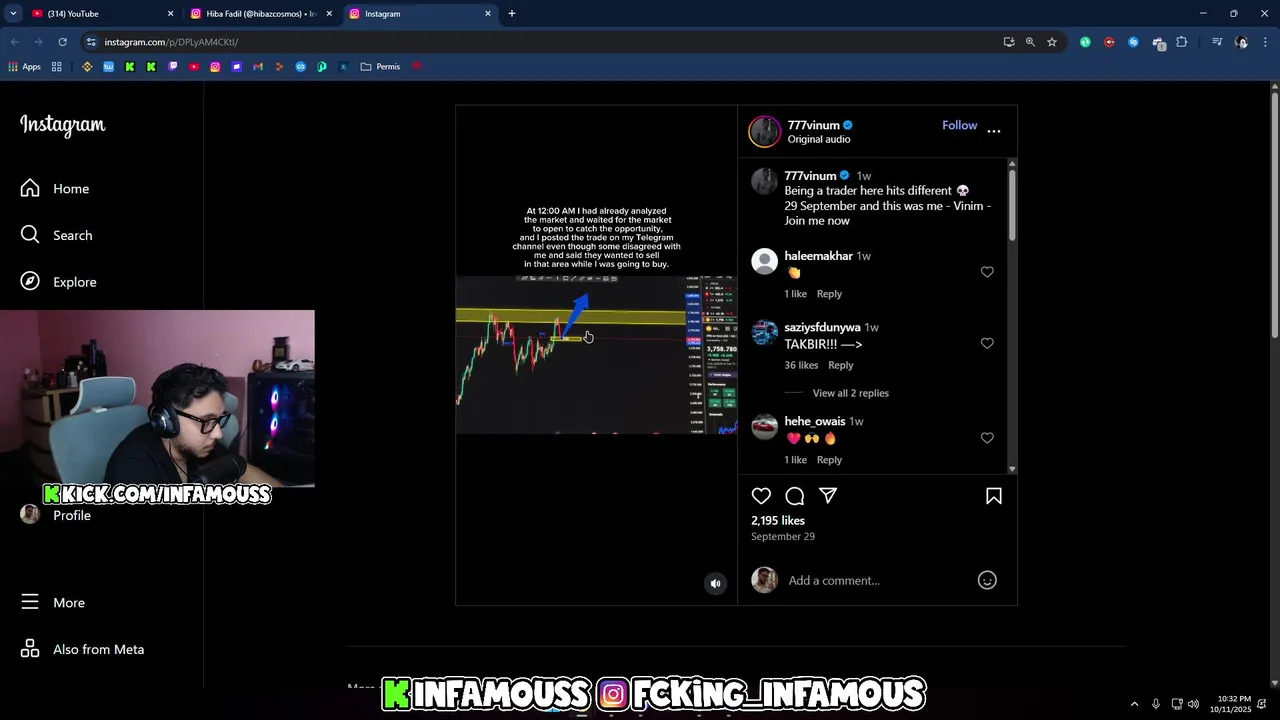The width and height of the screenshot is (1280, 720).
Task: Open haleemakhar's username link
Action: [x=818, y=256]
